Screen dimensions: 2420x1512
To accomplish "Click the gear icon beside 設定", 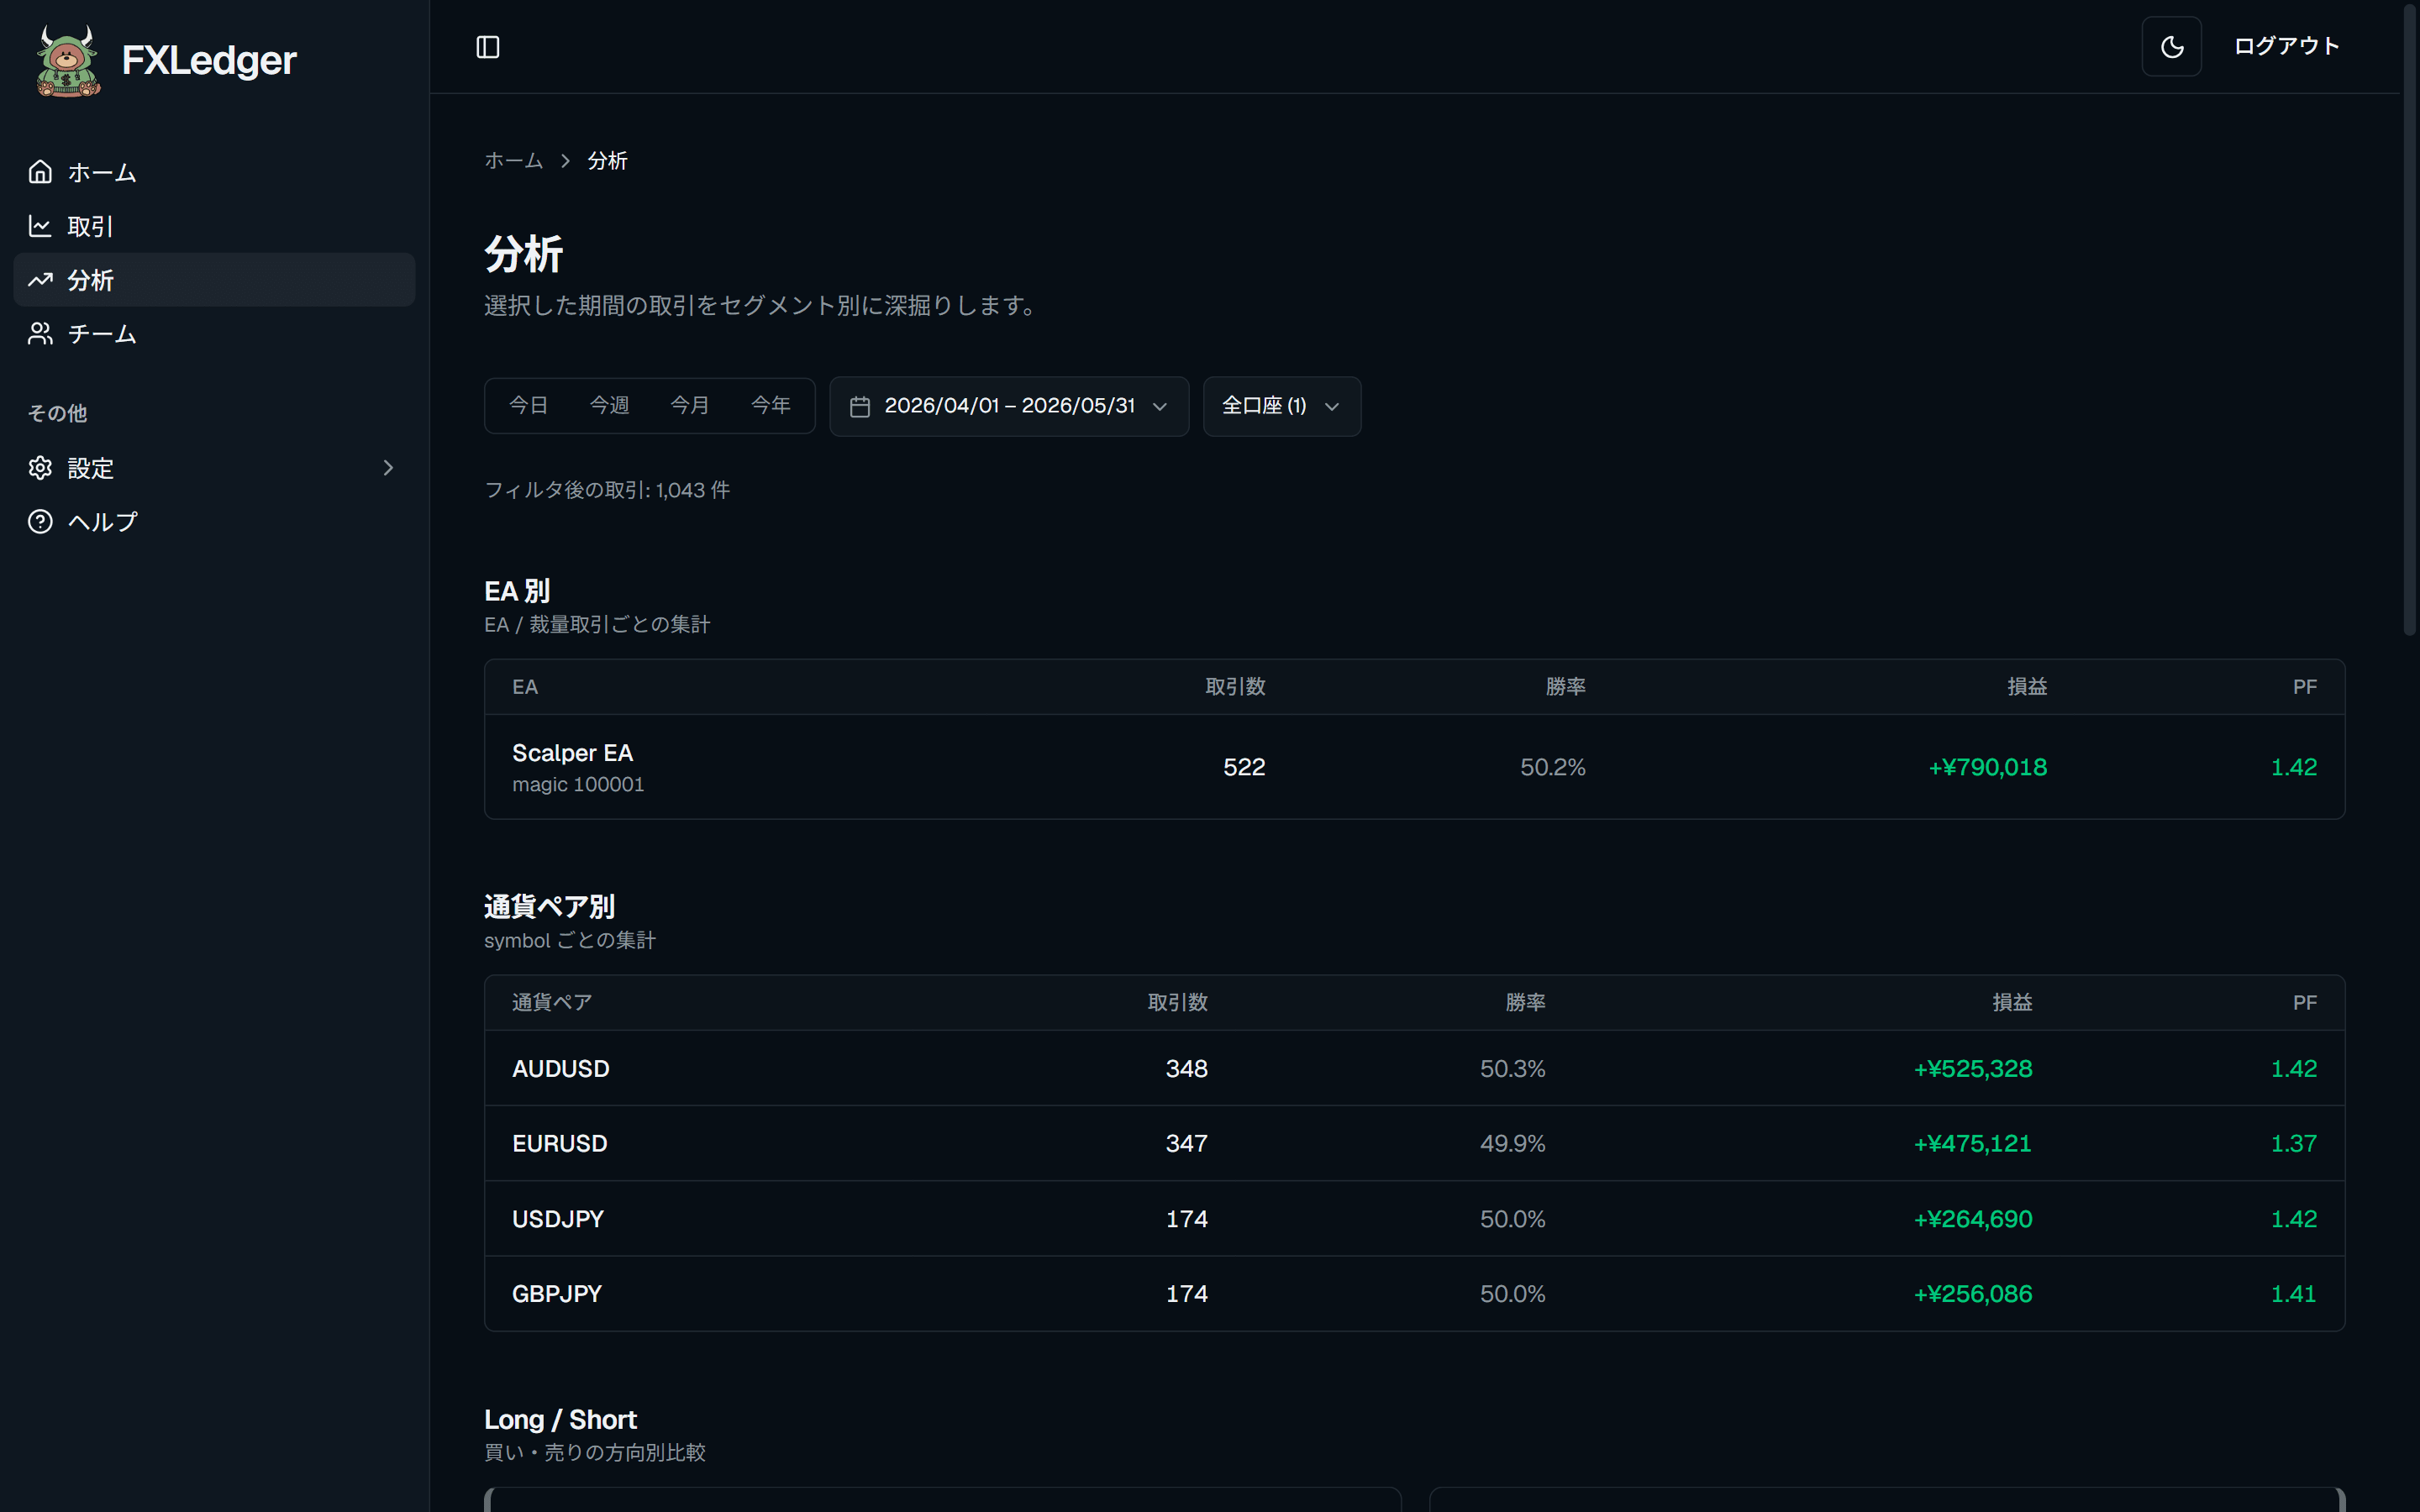I will 40,468.
